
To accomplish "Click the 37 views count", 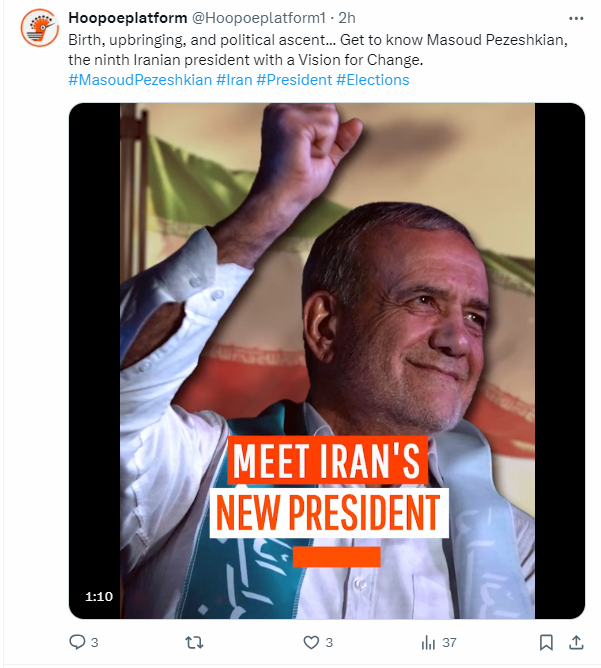I will (x=449, y=642).
